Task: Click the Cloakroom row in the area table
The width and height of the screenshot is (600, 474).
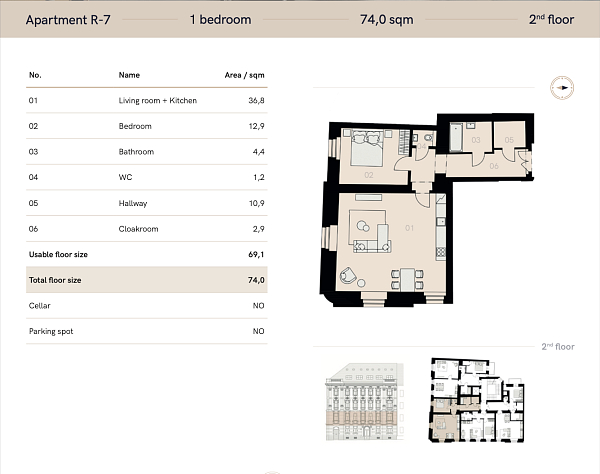Action: [147, 229]
